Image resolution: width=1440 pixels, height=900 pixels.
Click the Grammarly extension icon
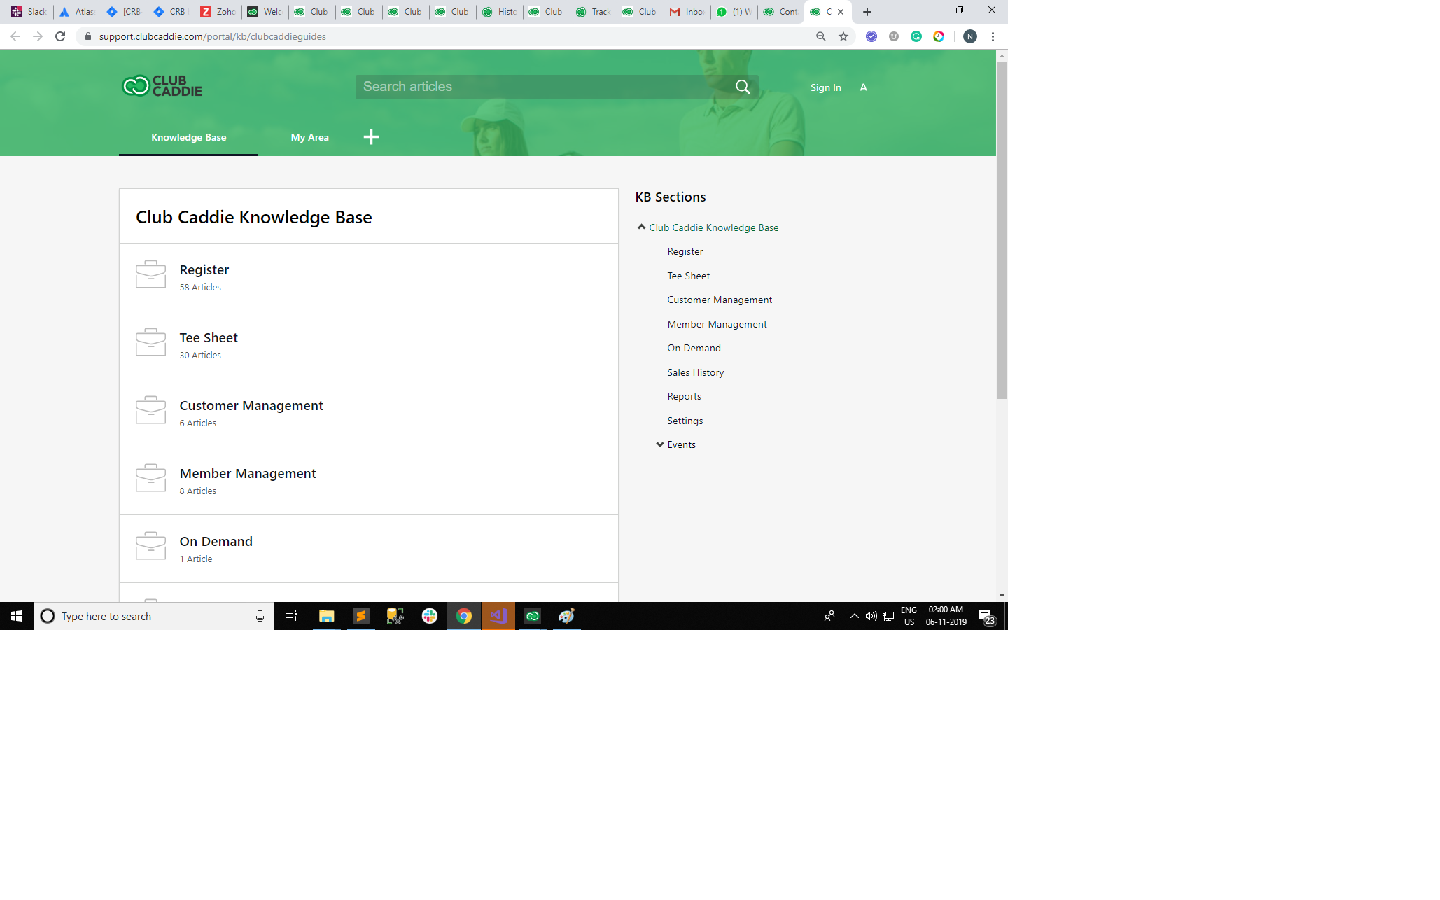point(916,36)
